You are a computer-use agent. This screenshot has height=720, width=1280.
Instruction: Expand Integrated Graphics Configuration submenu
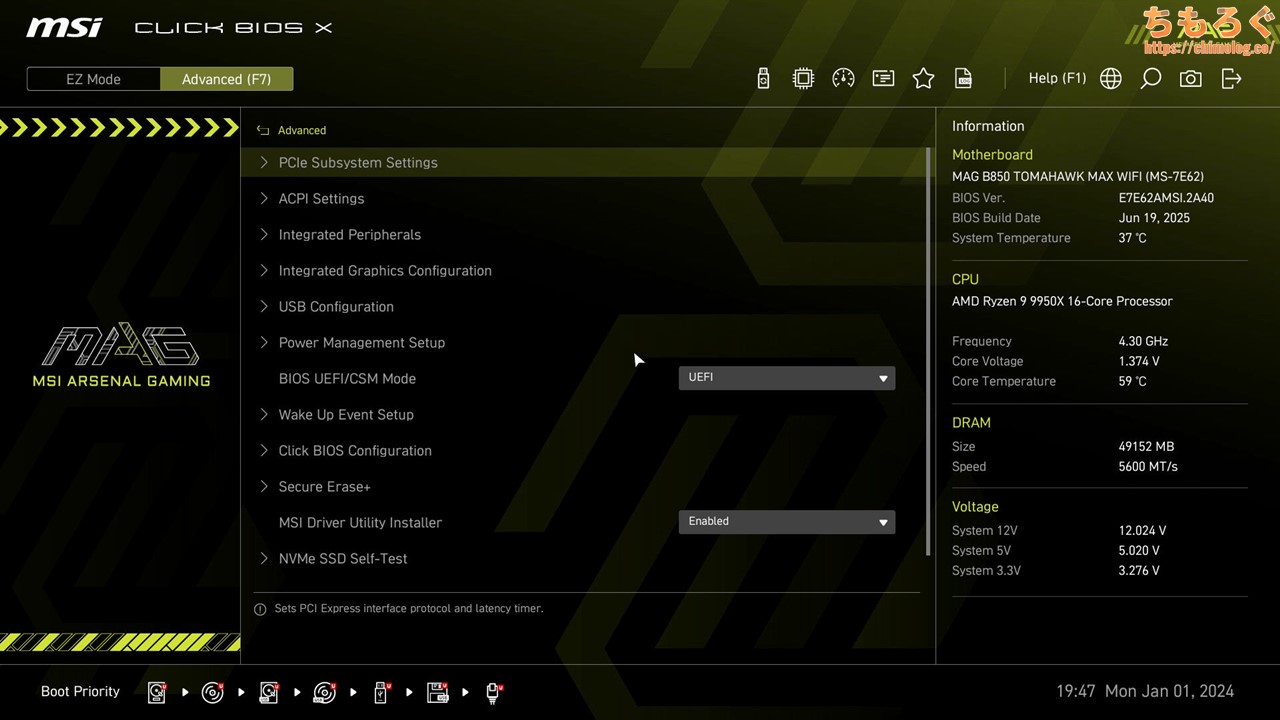click(x=384, y=271)
